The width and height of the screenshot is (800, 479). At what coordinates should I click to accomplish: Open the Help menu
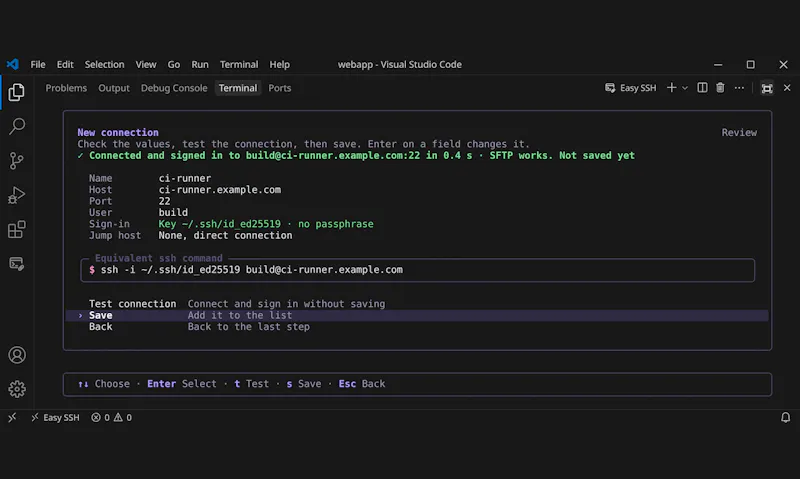(279, 64)
